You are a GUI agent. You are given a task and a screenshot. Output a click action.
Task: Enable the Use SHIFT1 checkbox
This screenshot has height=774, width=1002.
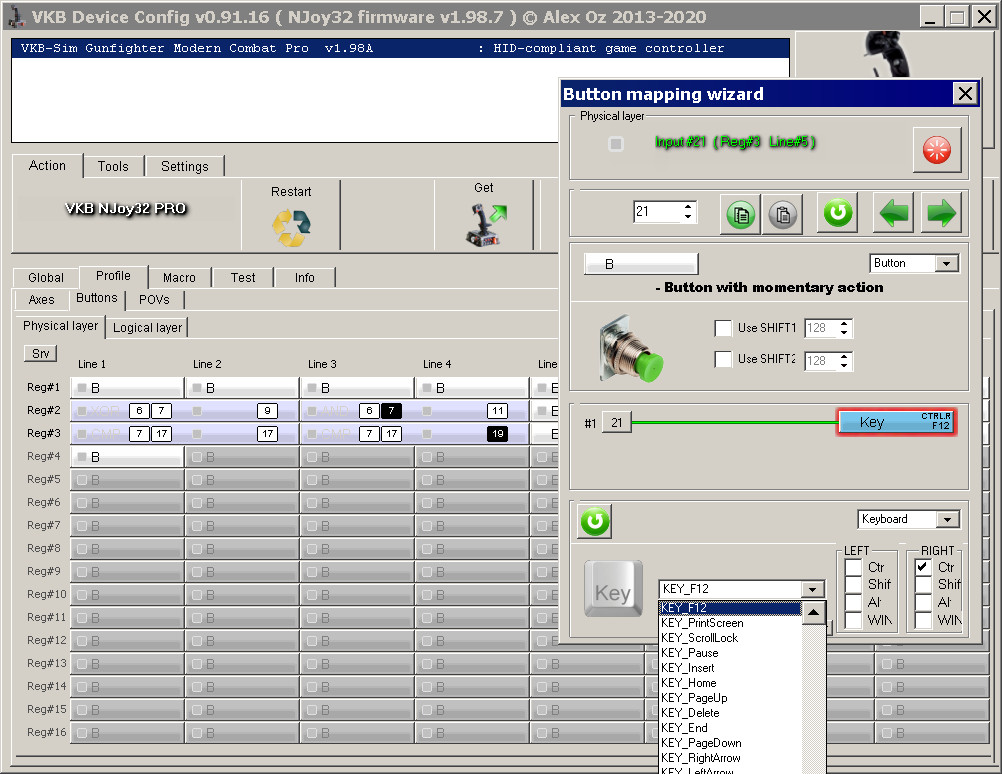(723, 328)
